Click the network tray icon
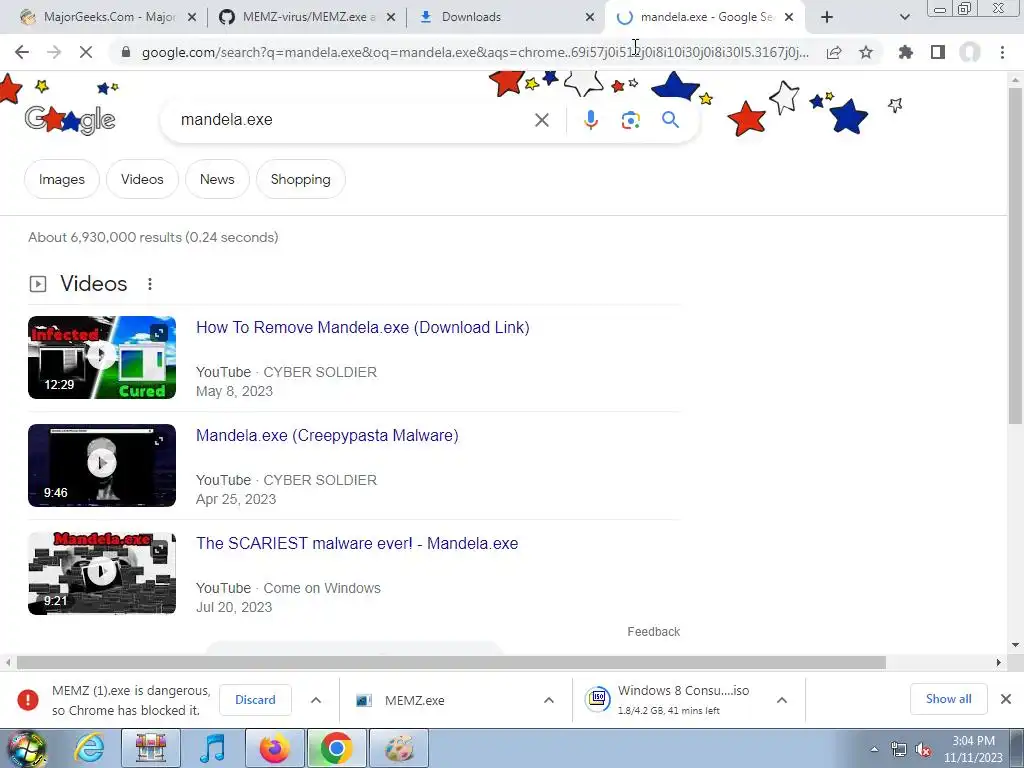The image size is (1024, 768). click(899, 750)
